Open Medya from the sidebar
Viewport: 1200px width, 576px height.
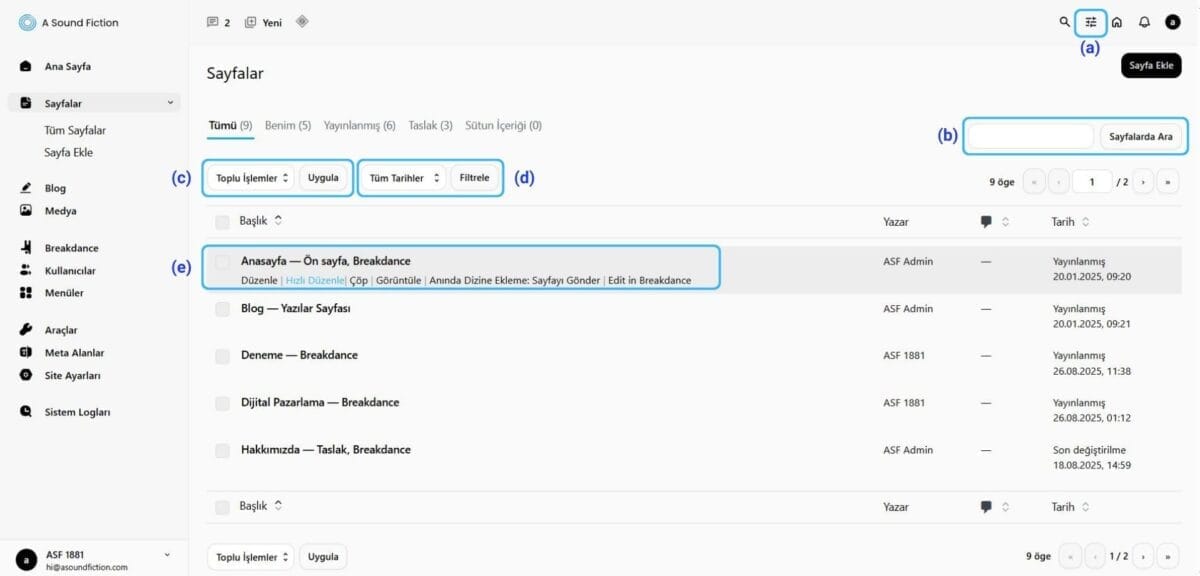(60, 211)
